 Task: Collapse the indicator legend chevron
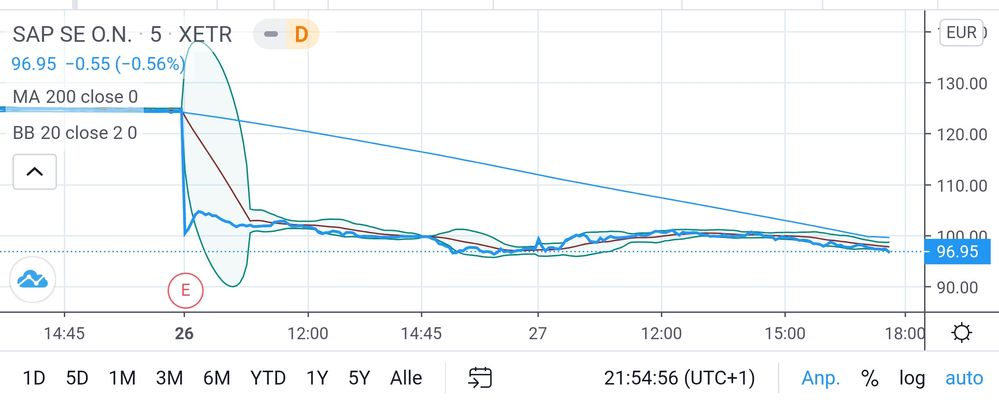coord(34,172)
